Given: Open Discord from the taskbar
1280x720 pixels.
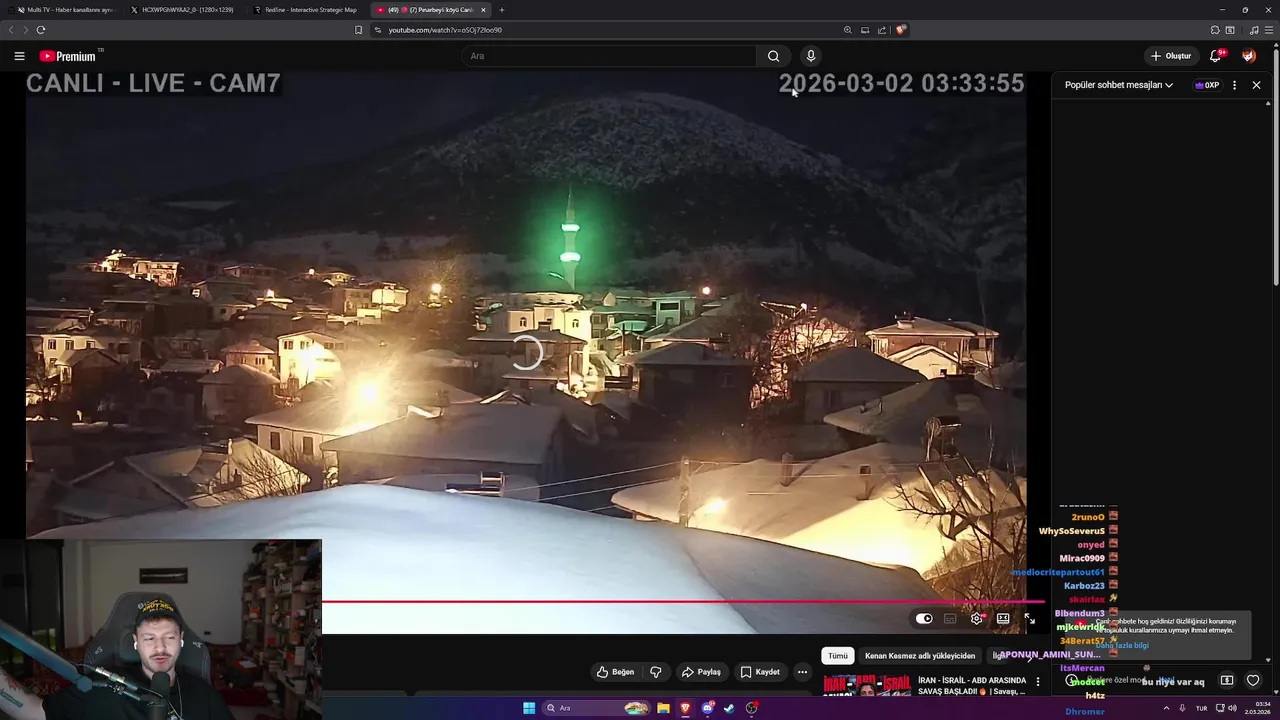Looking at the screenshot, I should pos(707,708).
